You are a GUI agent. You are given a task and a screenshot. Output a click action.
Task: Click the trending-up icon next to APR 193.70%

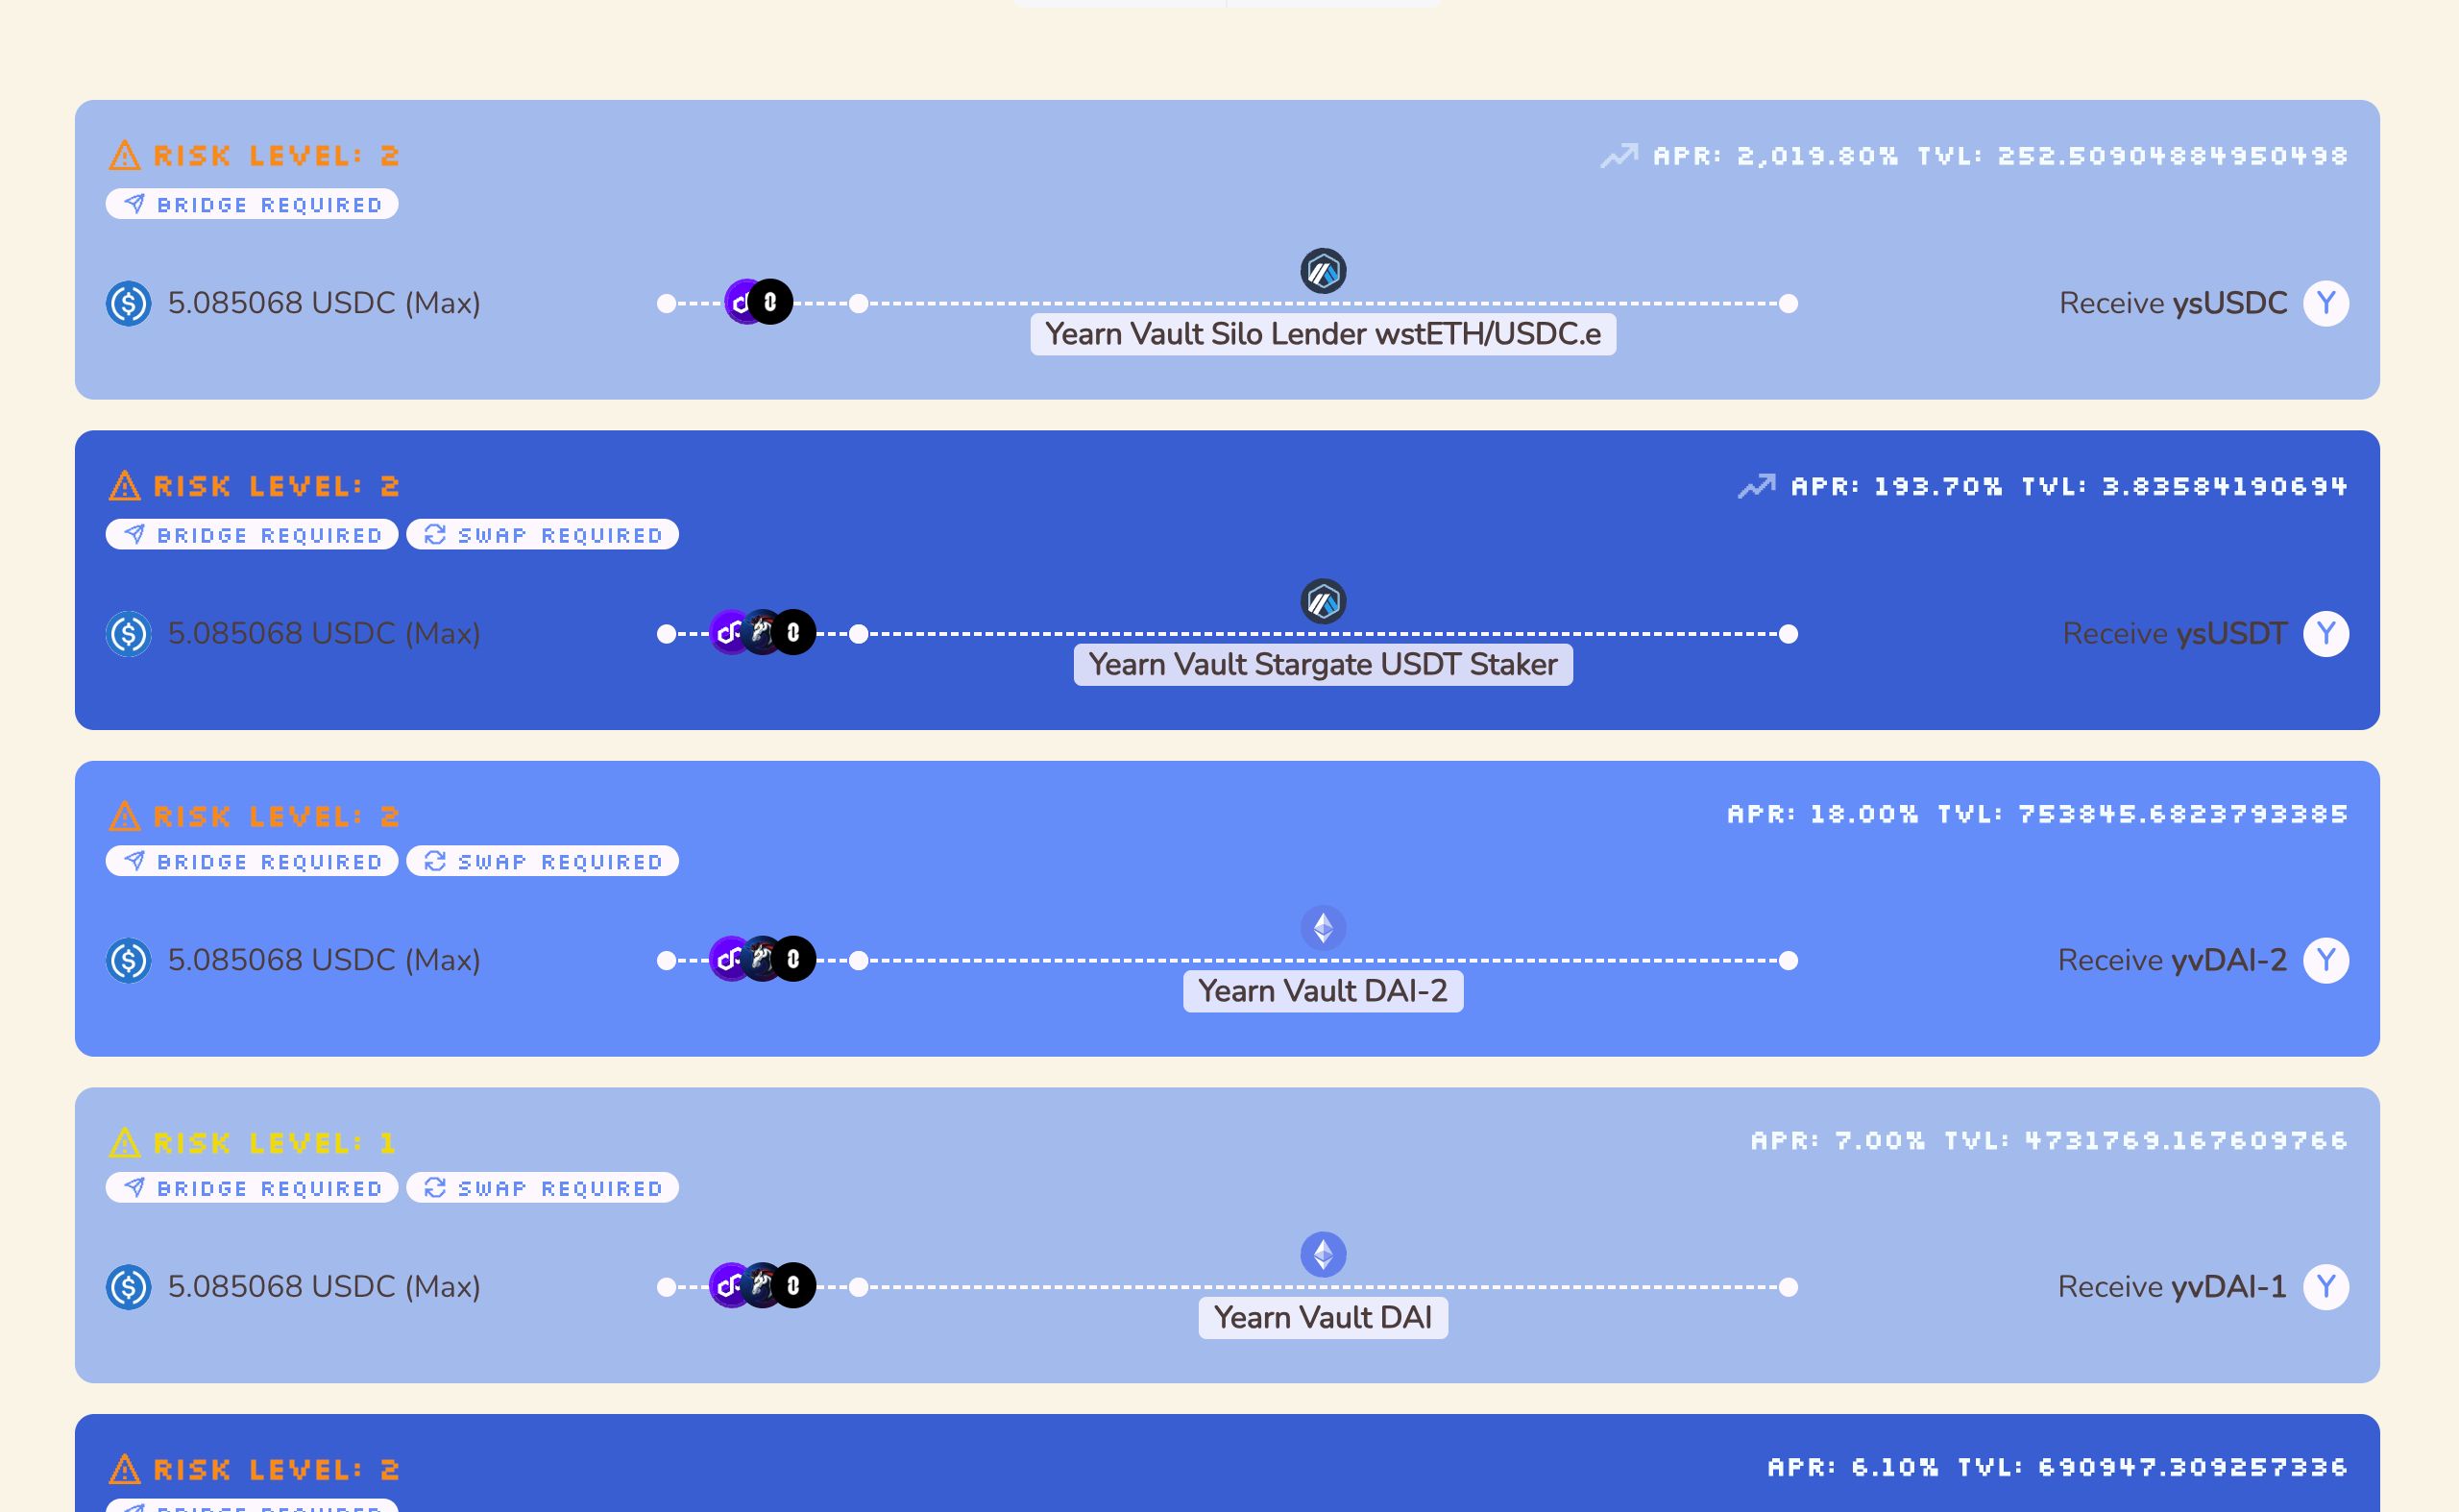[1757, 486]
